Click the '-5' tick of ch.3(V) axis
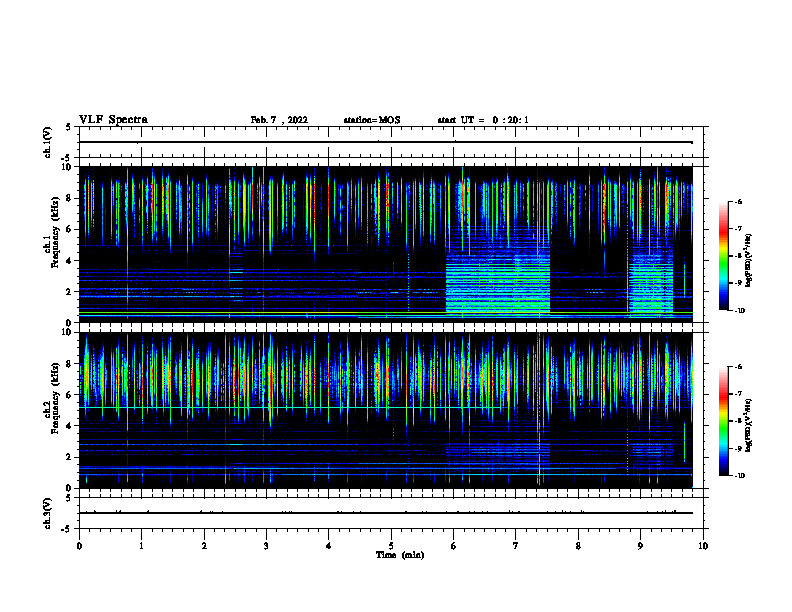The height and width of the screenshot is (612, 792). (x=67, y=529)
